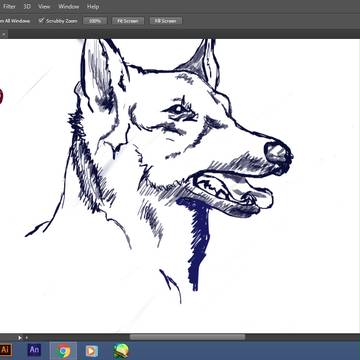Open Adobe Animate from taskbar
Viewport: 360px width, 360px height.
pyautogui.click(x=34, y=350)
